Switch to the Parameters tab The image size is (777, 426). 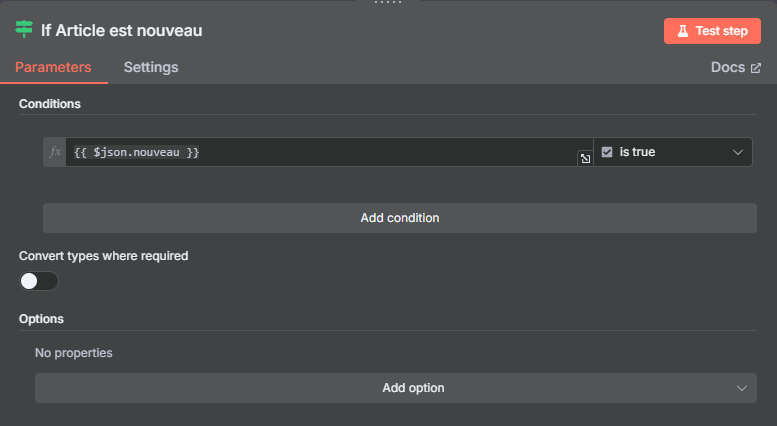click(53, 67)
